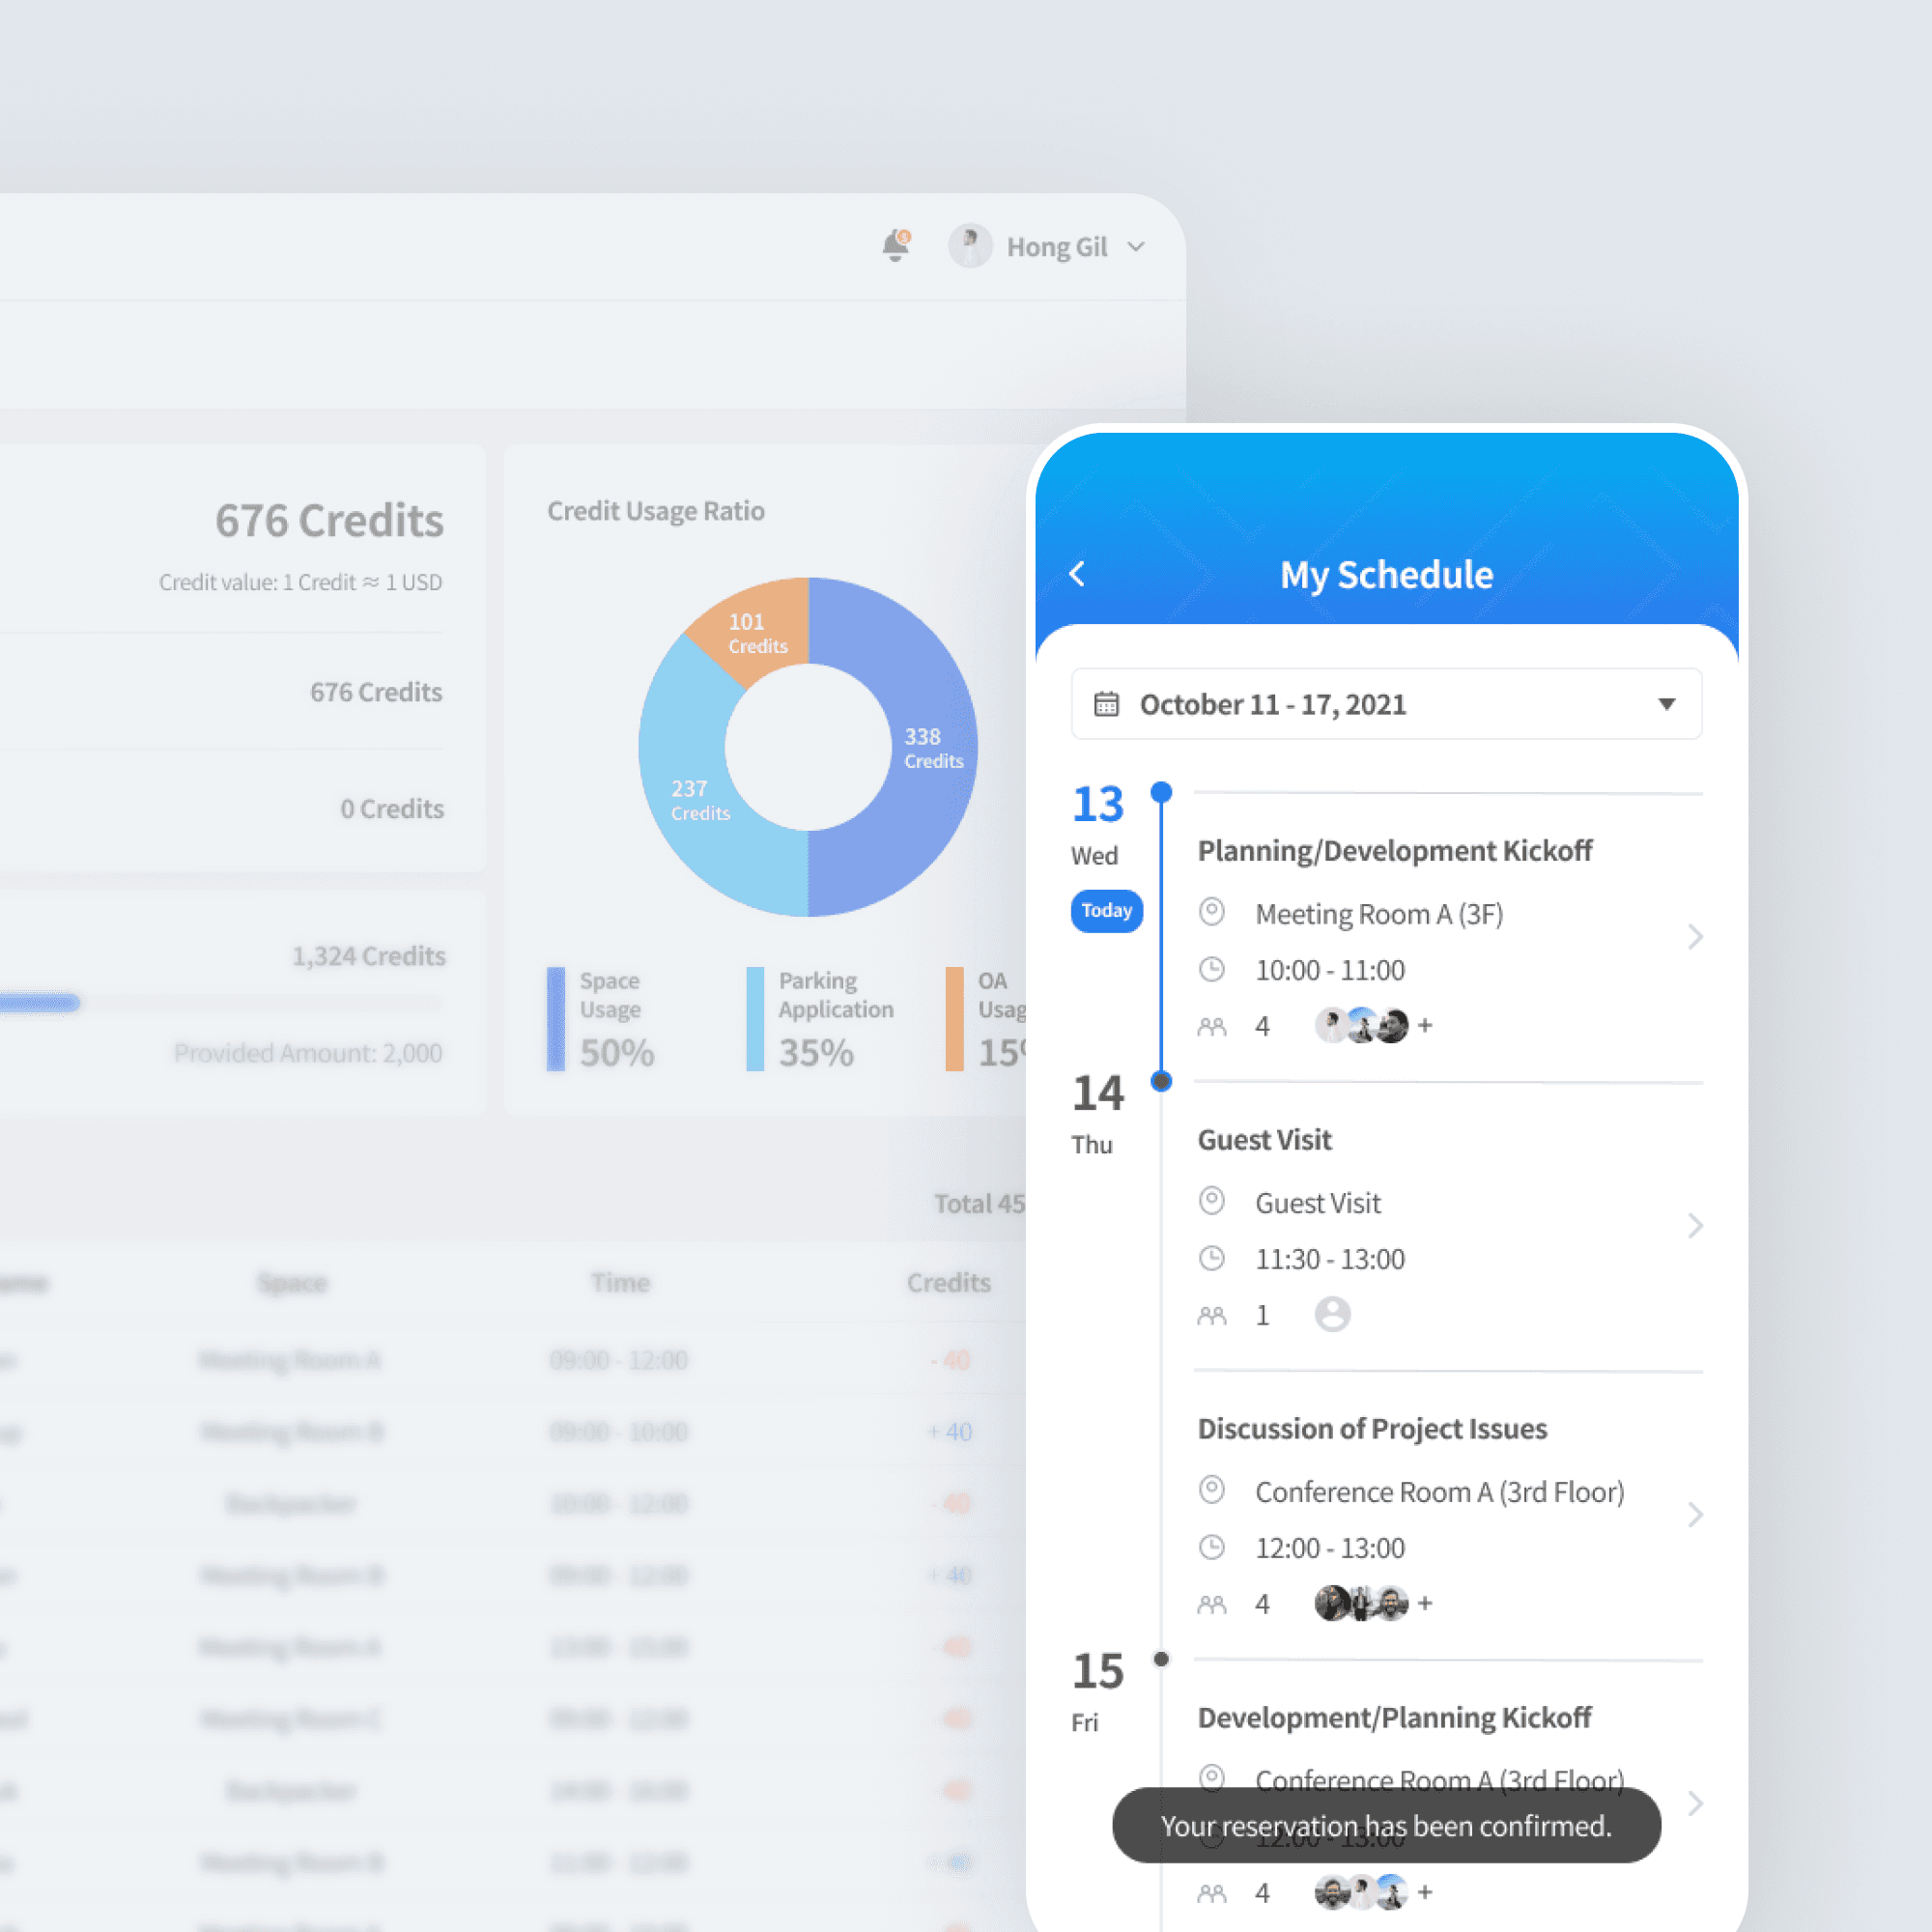This screenshot has width=1932, height=1932.
Task: Click Hong Gil's profile avatar
Action: pyautogui.click(x=969, y=246)
